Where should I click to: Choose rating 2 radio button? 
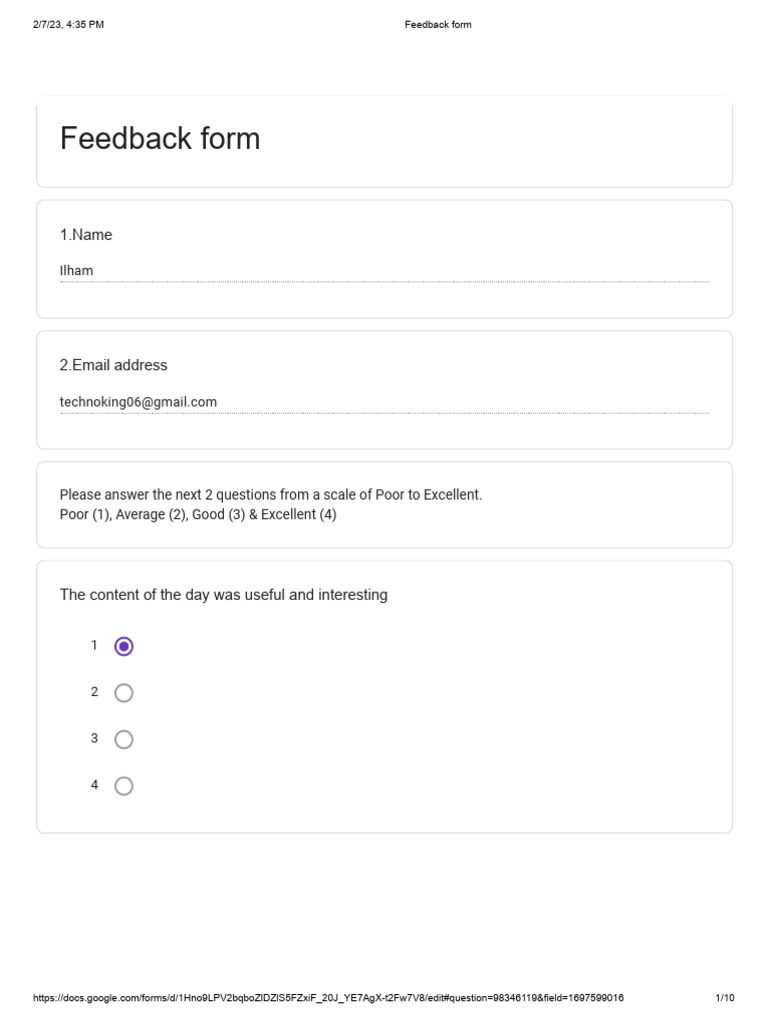tap(124, 693)
